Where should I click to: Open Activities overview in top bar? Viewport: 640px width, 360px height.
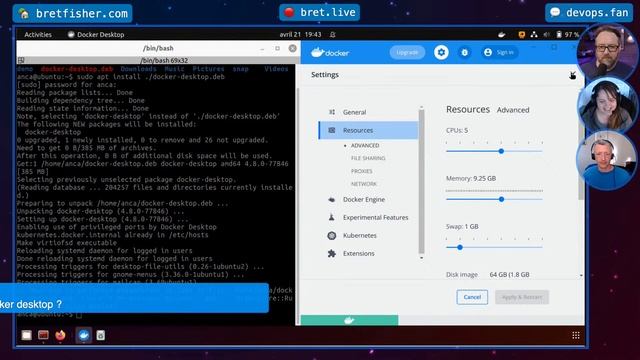point(38,35)
